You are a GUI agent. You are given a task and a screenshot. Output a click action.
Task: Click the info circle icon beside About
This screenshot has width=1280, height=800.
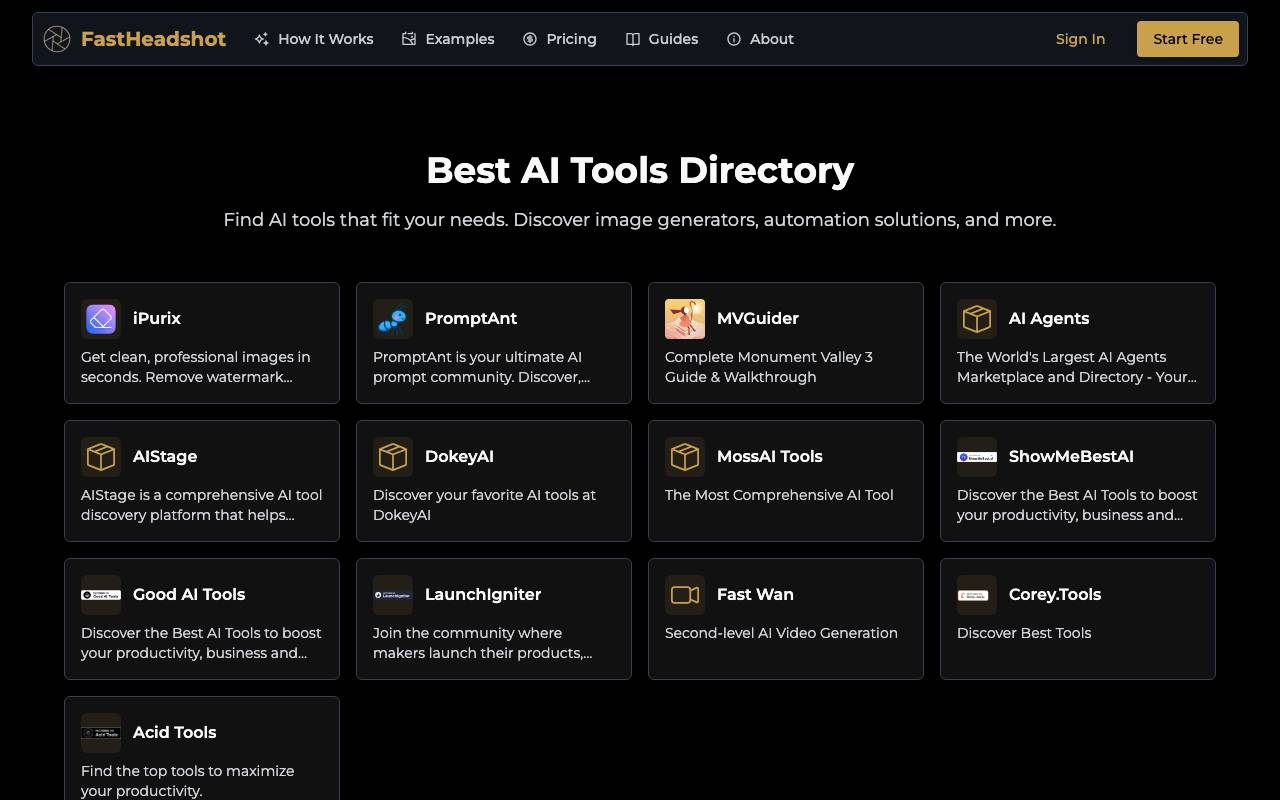[x=734, y=39]
